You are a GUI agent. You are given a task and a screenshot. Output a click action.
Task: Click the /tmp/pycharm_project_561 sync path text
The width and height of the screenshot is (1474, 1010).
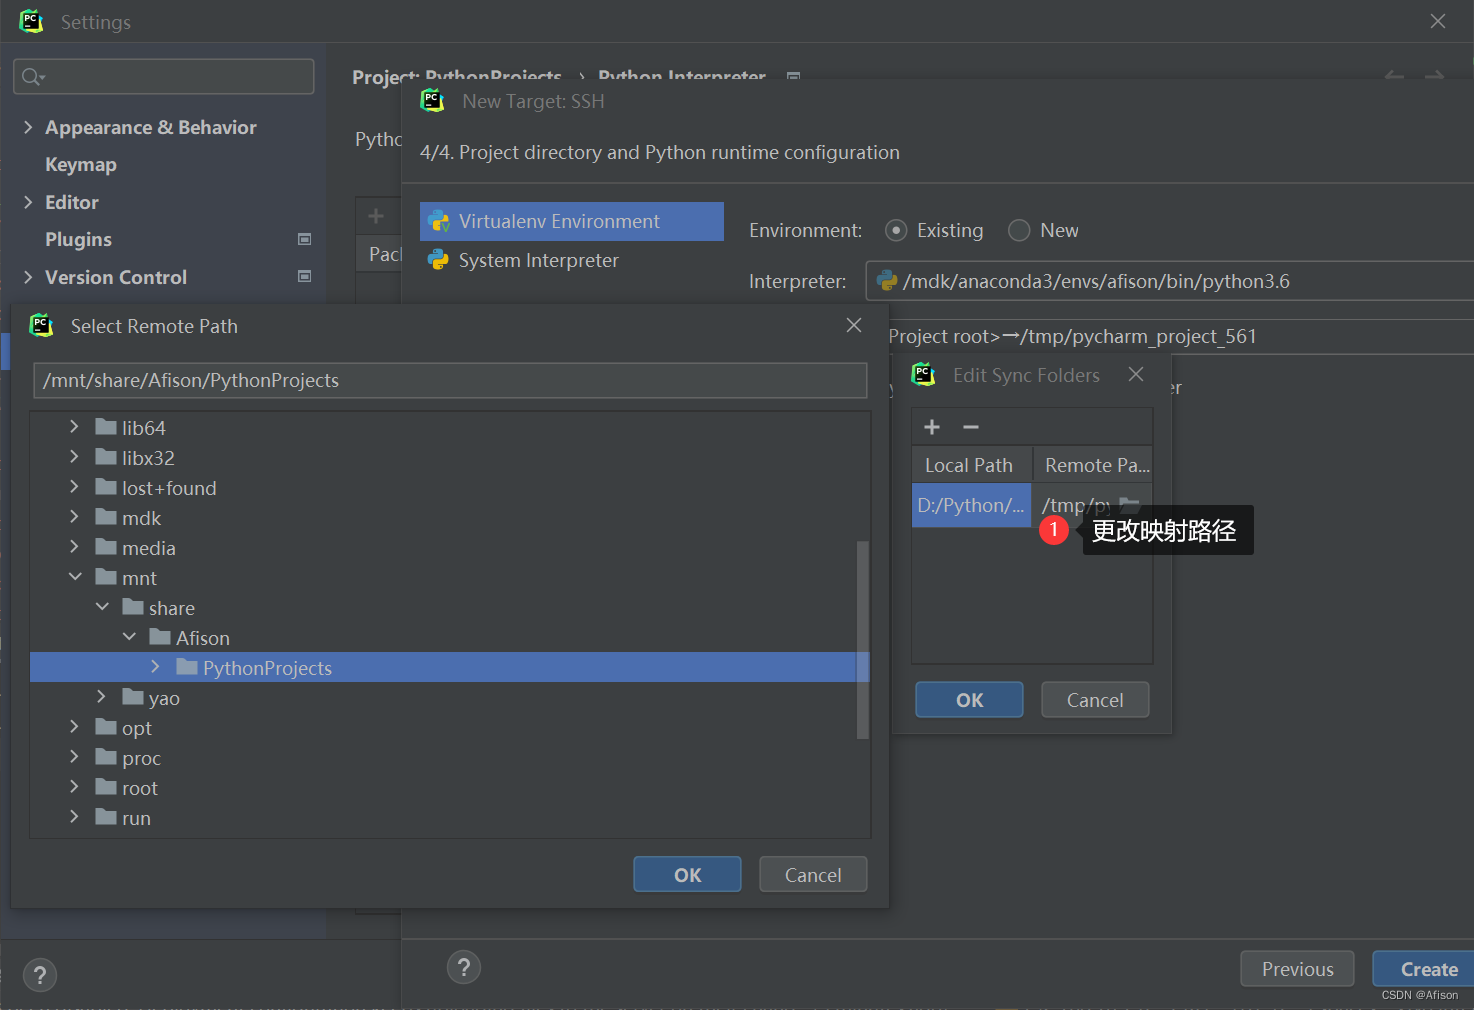pyautogui.click(x=1138, y=336)
